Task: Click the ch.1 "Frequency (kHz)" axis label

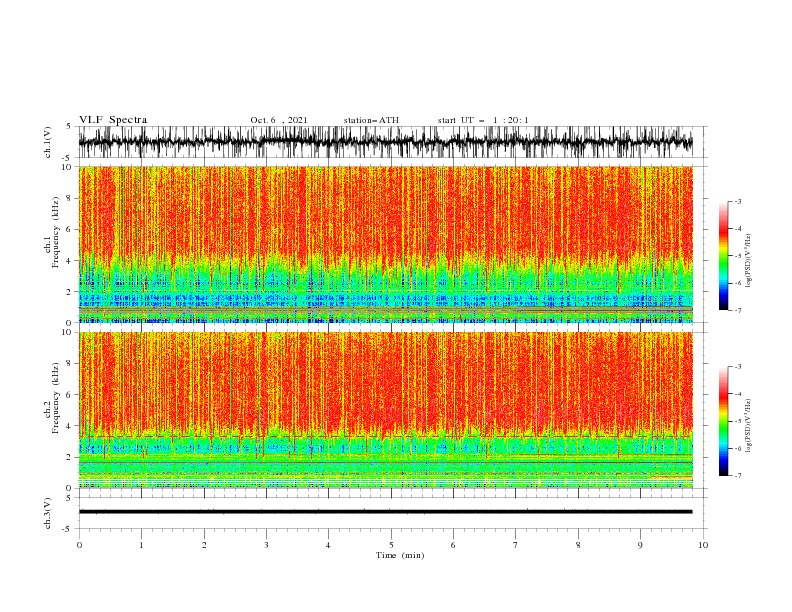Action: [55, 233]
